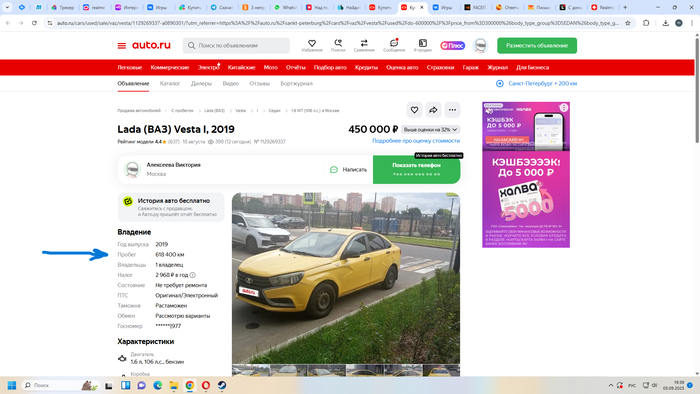Image resolution: width=700 pixels, height=394 pixels.
Task: Share the listing using the arrow icon
Action: [433, 110]
